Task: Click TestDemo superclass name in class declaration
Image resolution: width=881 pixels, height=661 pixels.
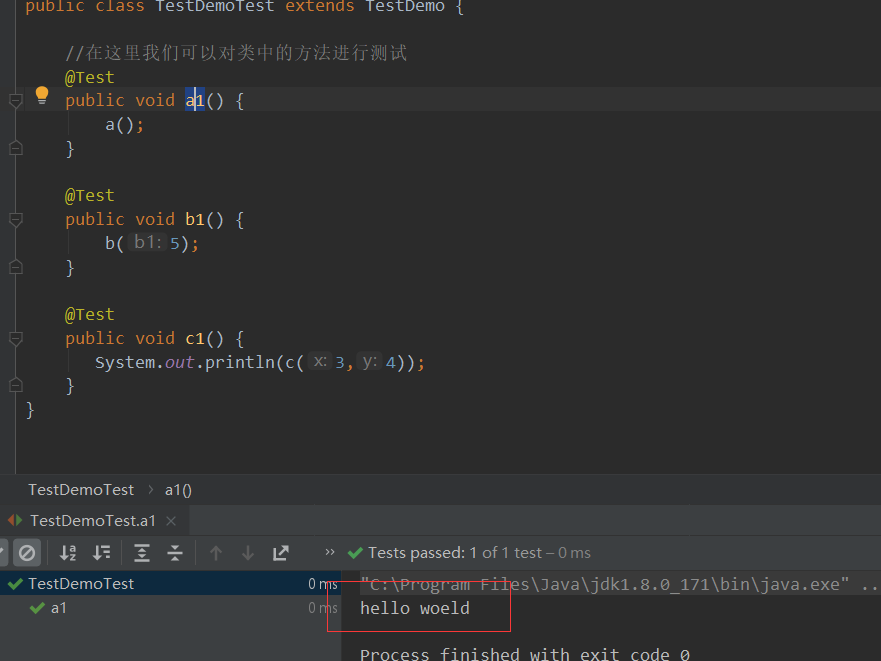Action: [x=405, y=6]
